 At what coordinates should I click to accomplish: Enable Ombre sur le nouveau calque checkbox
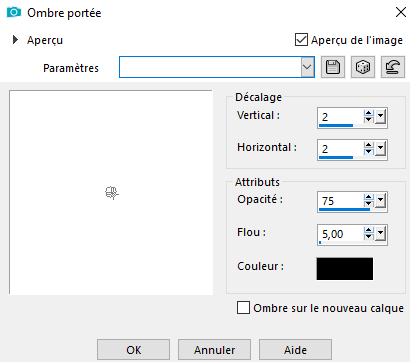pos(243,308)
